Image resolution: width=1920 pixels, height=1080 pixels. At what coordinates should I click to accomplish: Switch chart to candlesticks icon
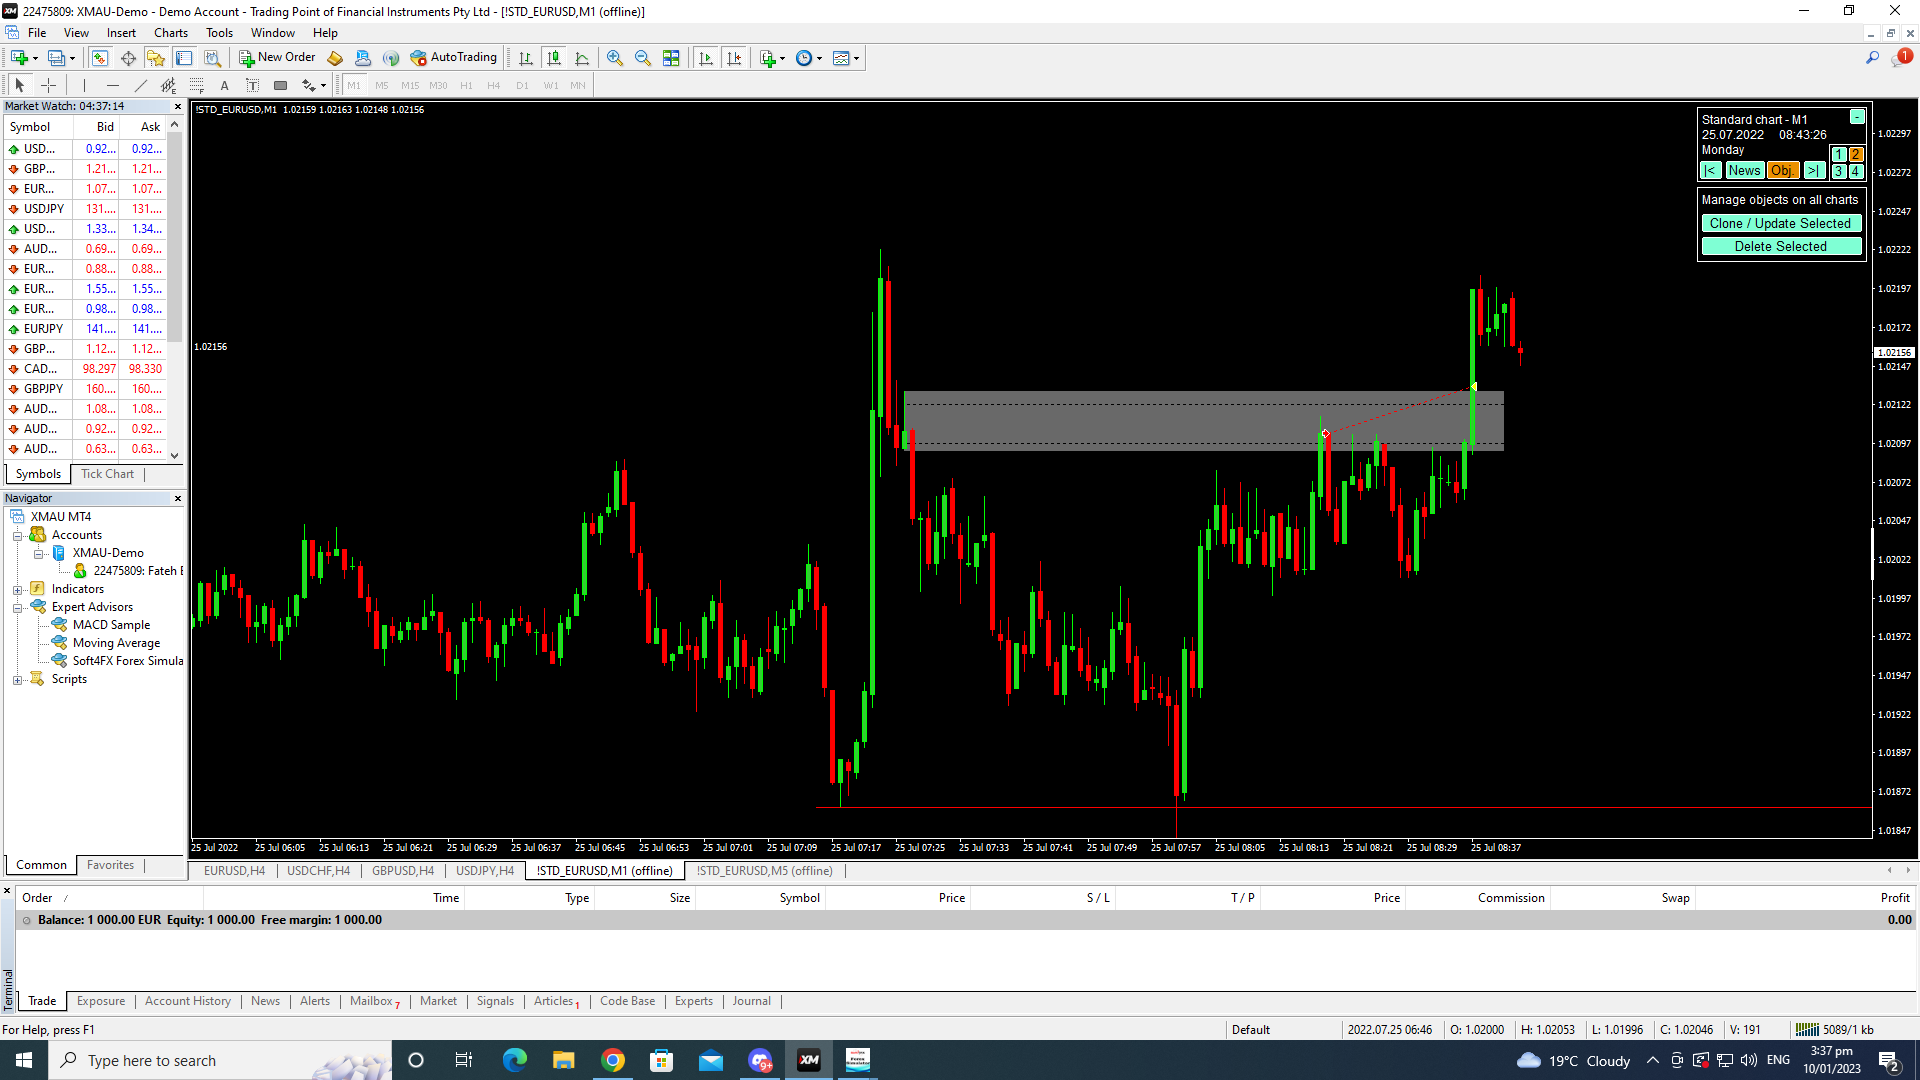click(554, 58)
